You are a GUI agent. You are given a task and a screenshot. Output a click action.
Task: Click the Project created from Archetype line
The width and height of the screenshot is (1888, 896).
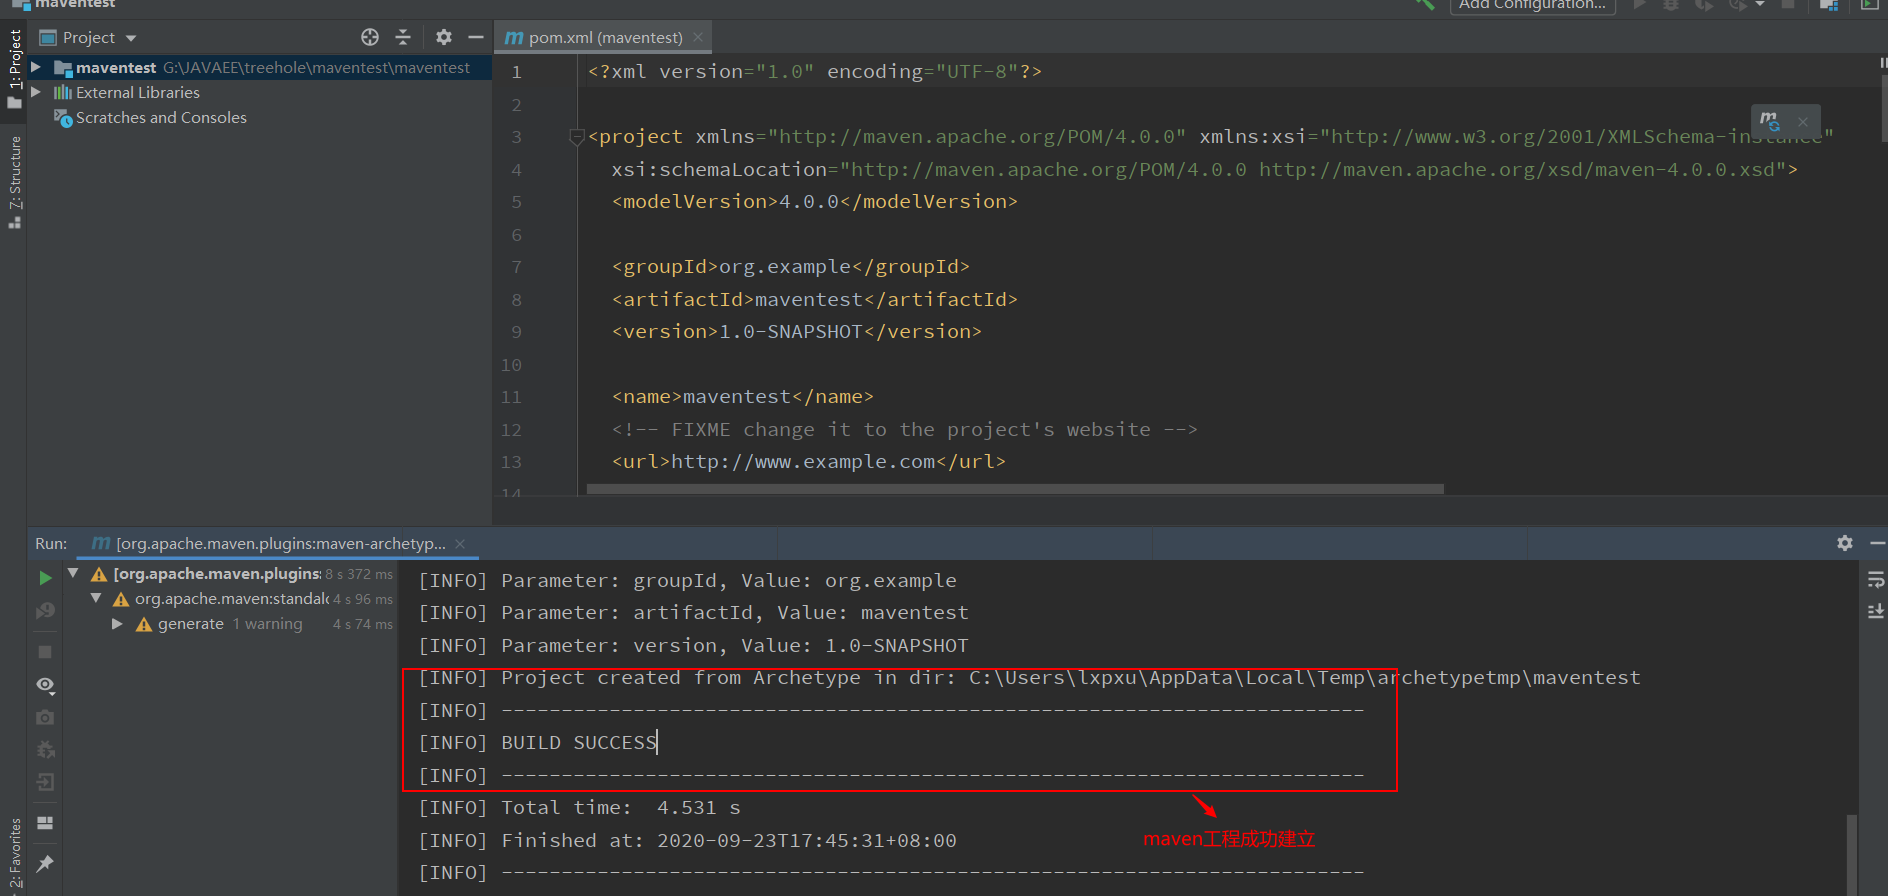point(1030,677)
